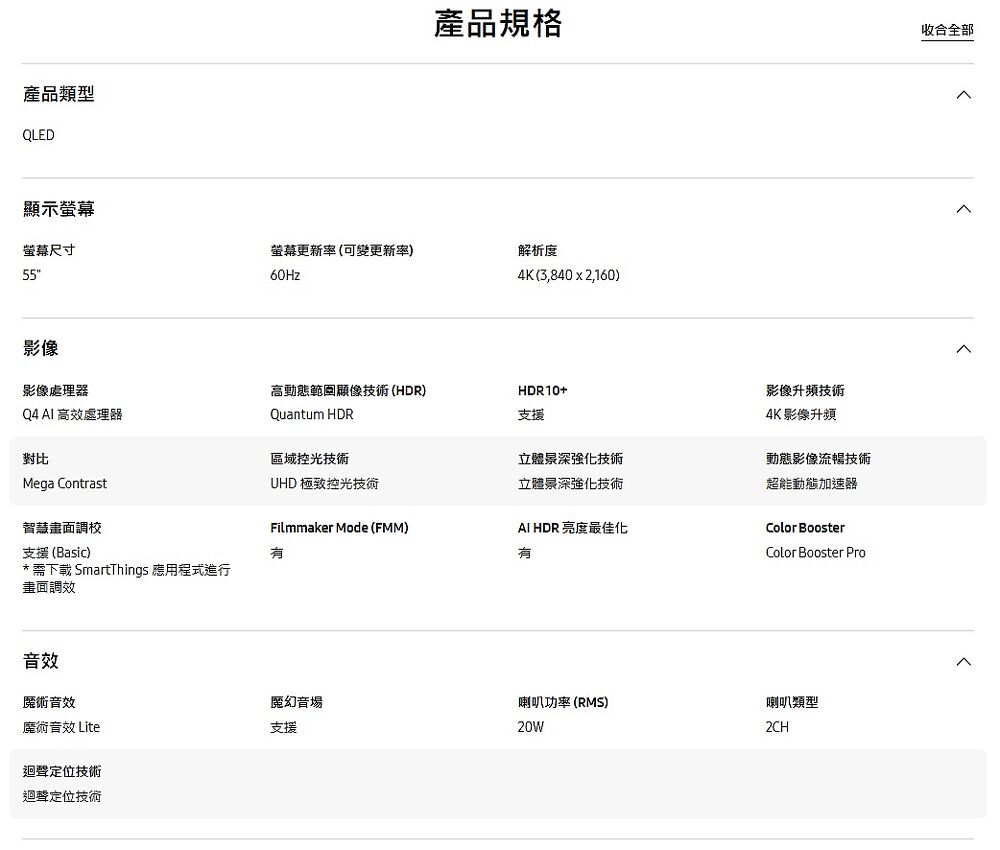Collapse the 產品類型 section chevron
The width and height of the screenshot is (1000, 850).
tap(964, 95)
